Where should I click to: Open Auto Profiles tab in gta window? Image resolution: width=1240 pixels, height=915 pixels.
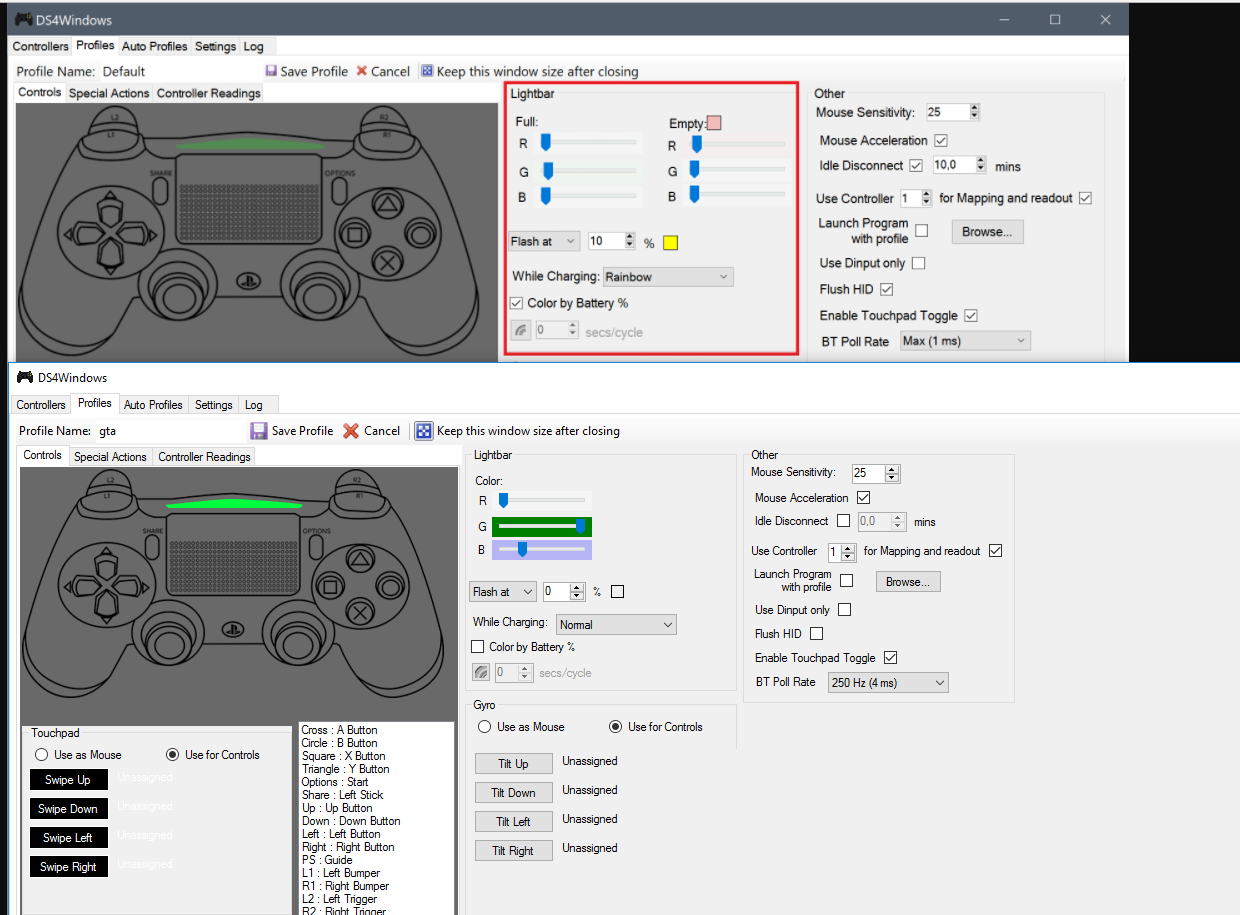coord(153,405)
